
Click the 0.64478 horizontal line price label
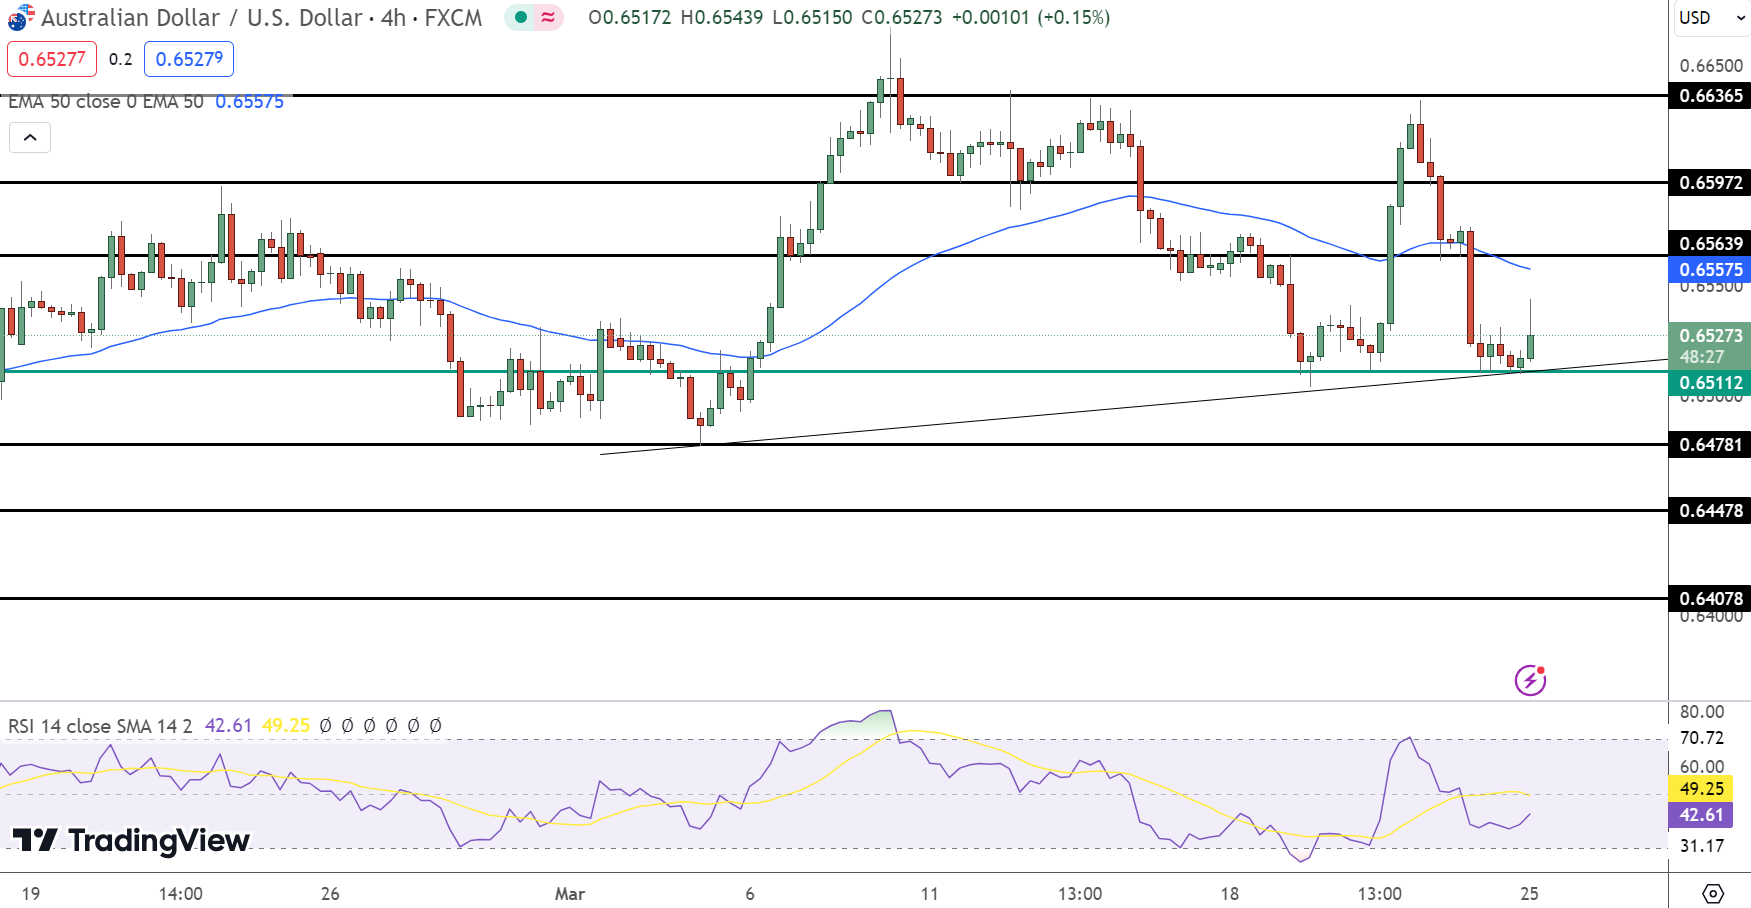click(x=1710, y=511)
